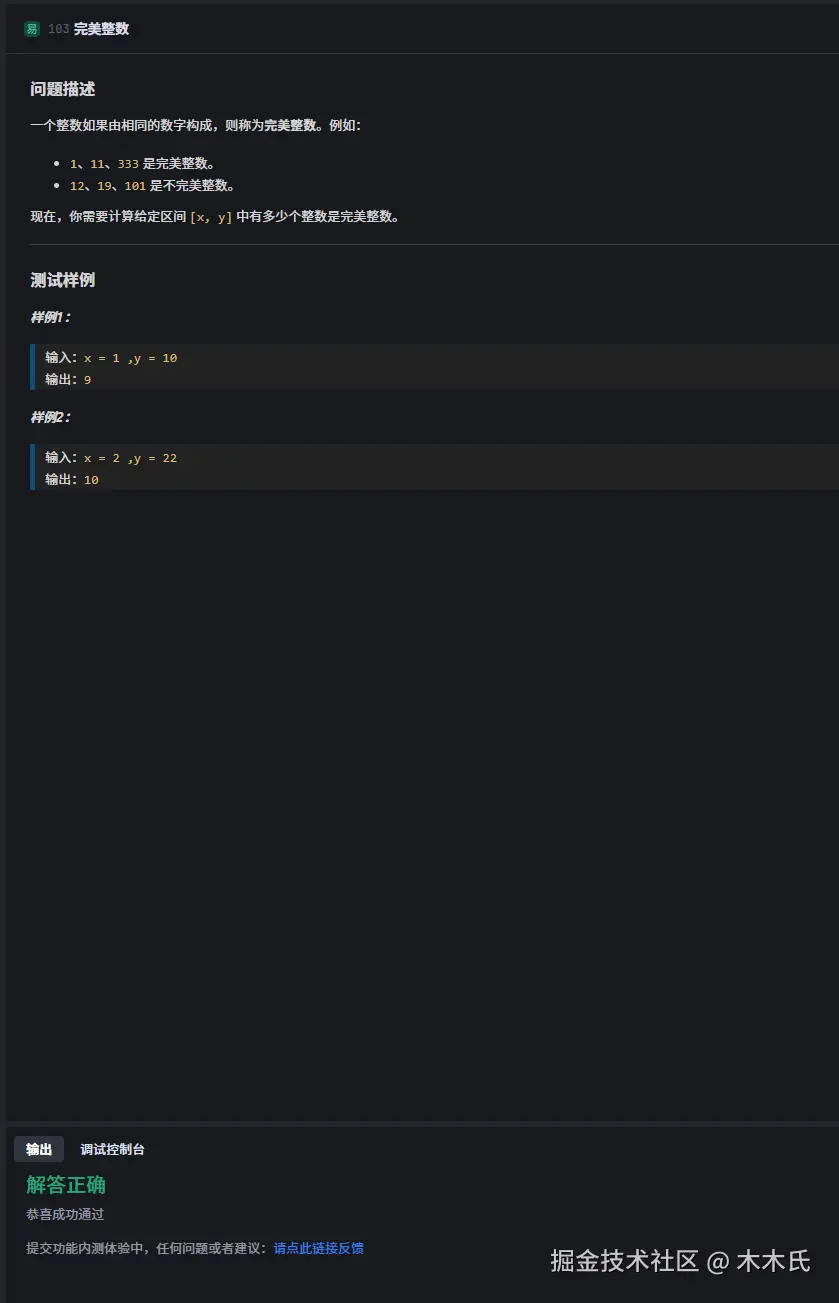Screen dimensions: 839x1303
Task: Select the 输出 tab
Action: click(x=39, y=1150)
